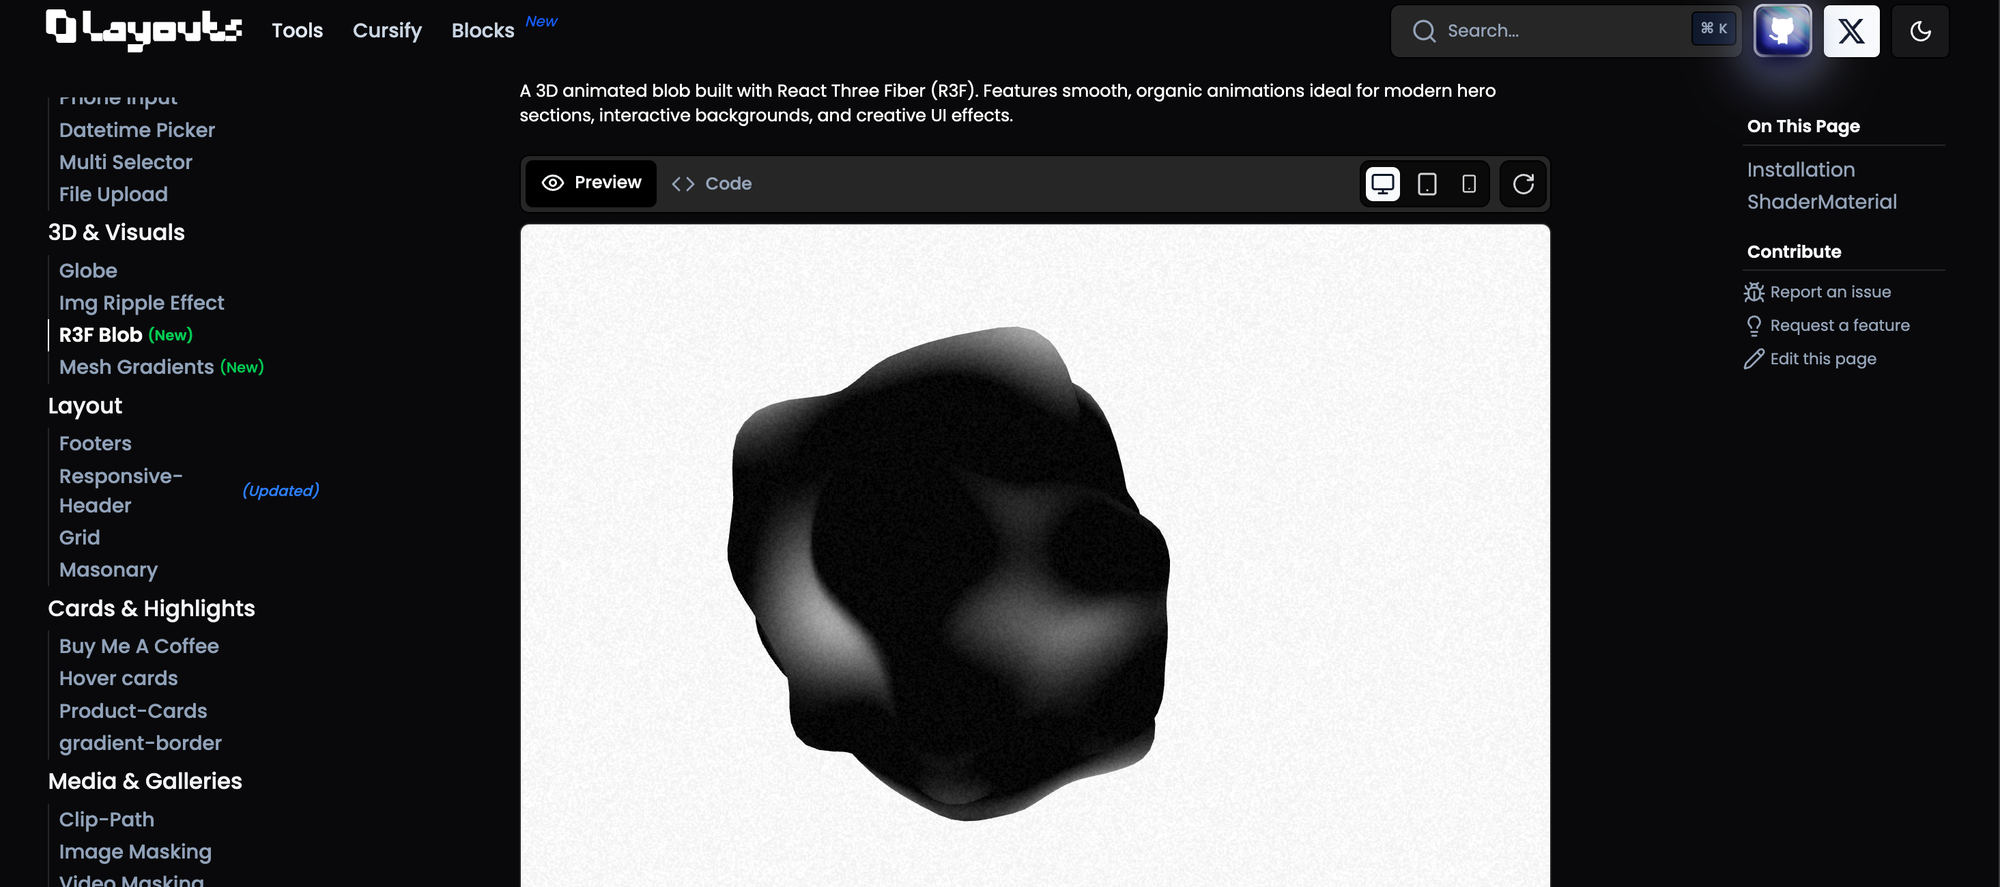Open the X (Twitter) link icon

1851,31
